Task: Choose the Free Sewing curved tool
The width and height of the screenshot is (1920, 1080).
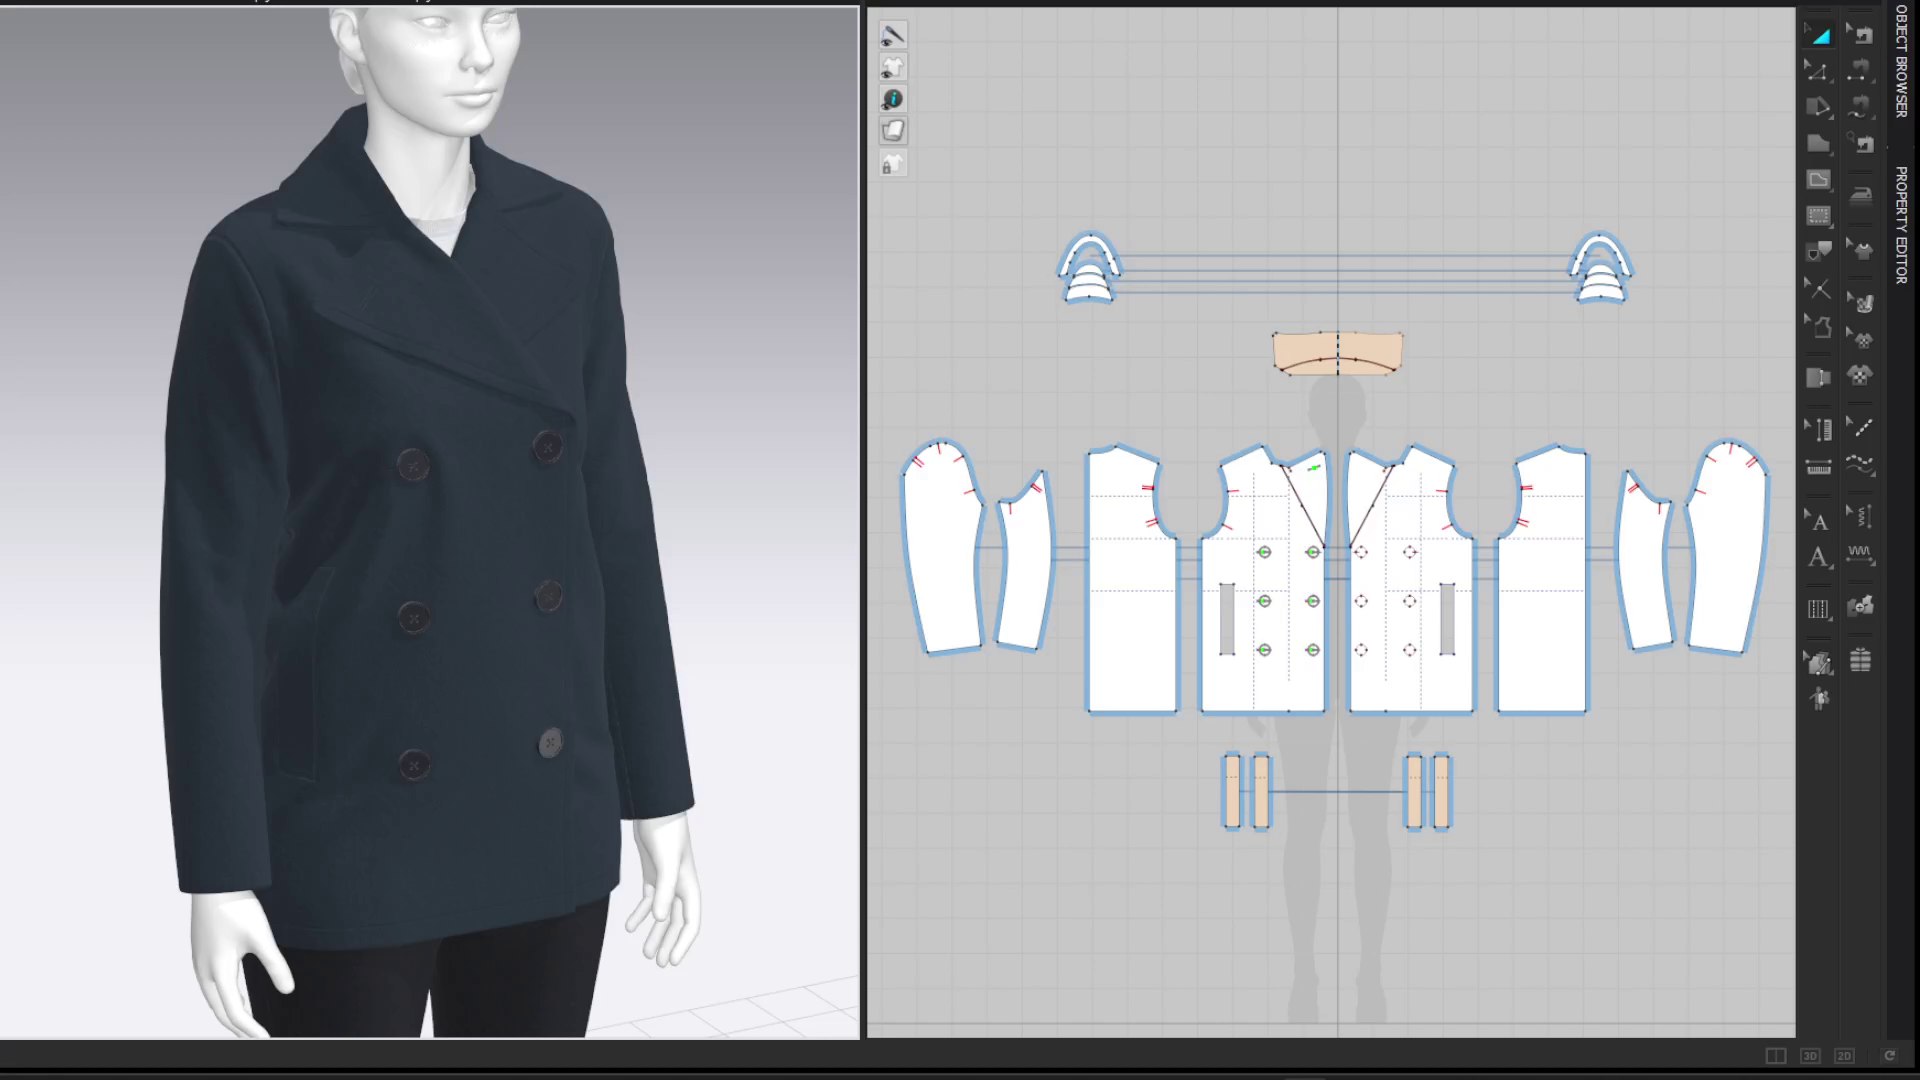Action: (1860, 107)
